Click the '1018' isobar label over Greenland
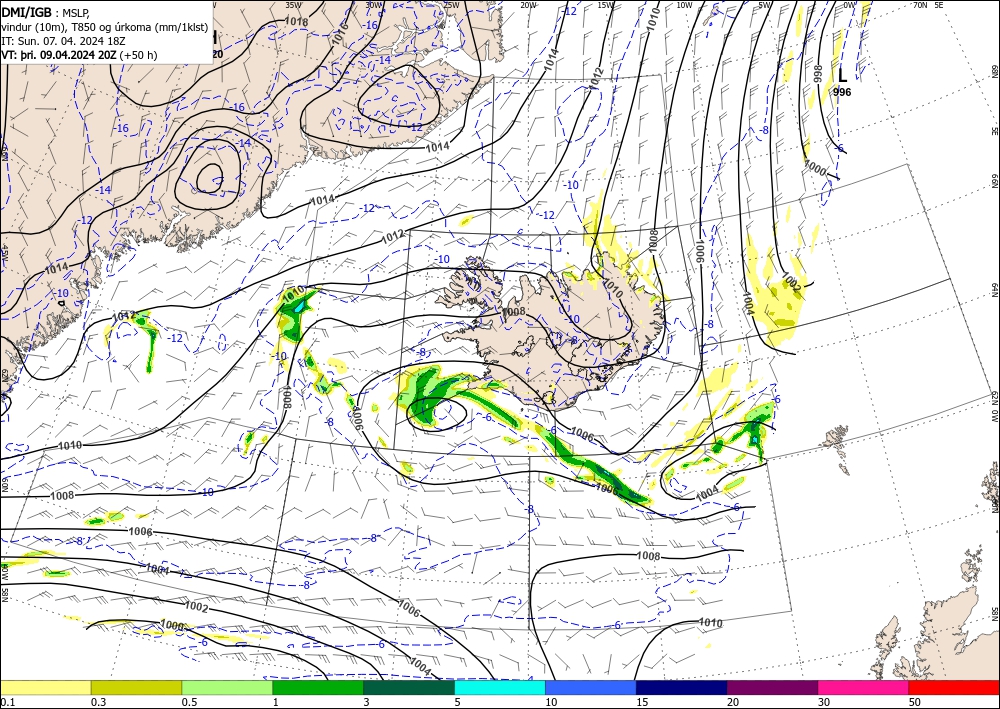This screenshot has height=709, width=1000. (x=297, y=21)
